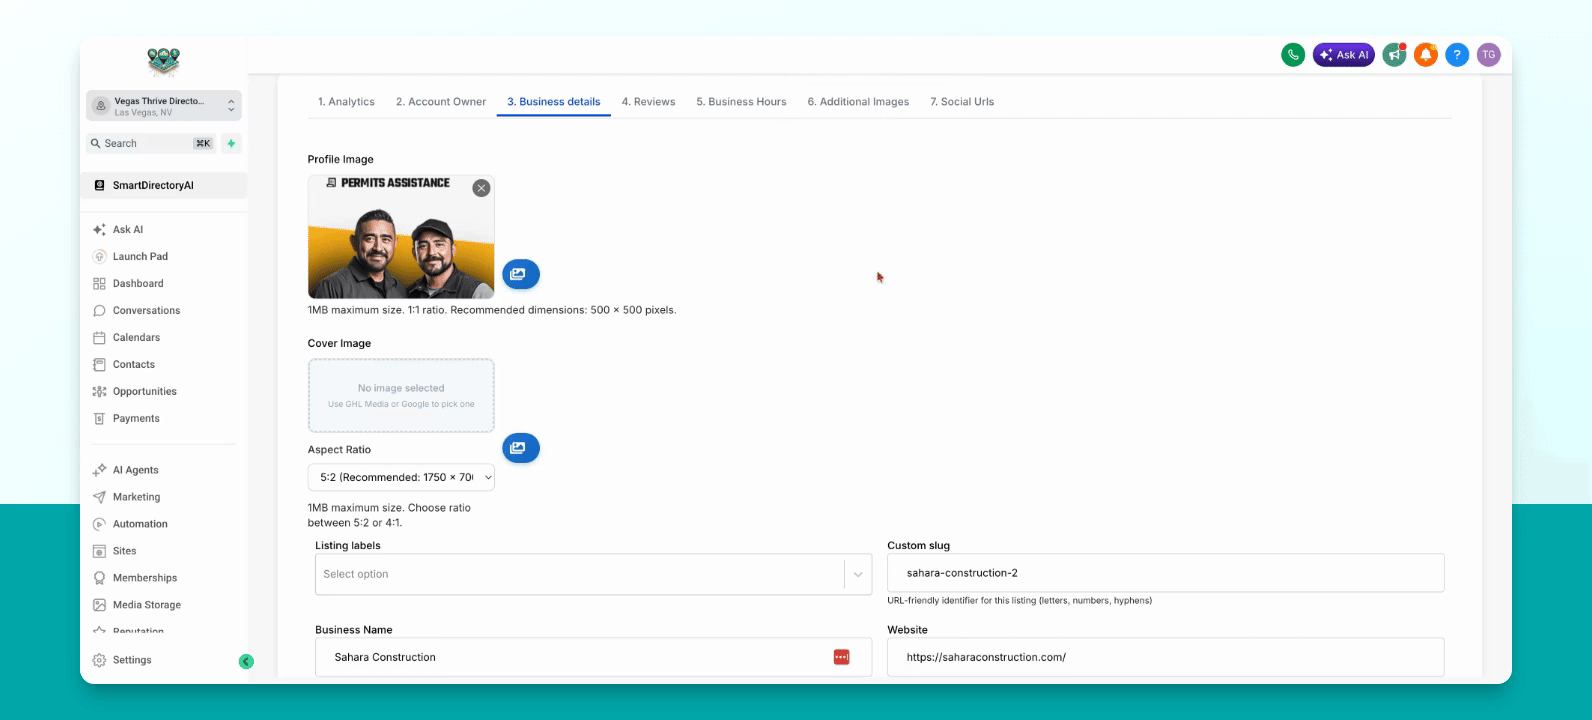Open Settings at sidebar bottom

[x=132, y=660]
